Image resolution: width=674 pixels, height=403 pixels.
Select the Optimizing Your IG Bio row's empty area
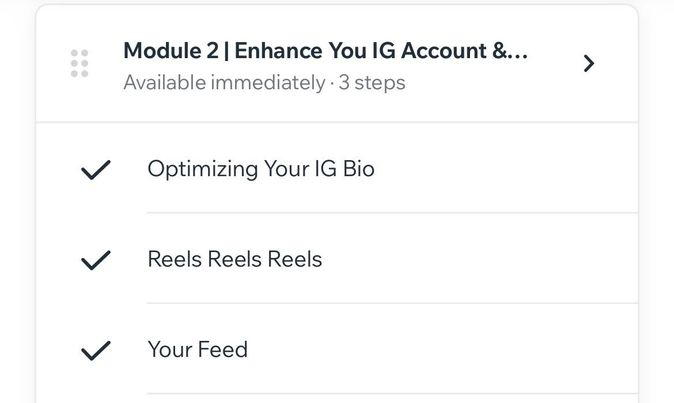point(506,169)
